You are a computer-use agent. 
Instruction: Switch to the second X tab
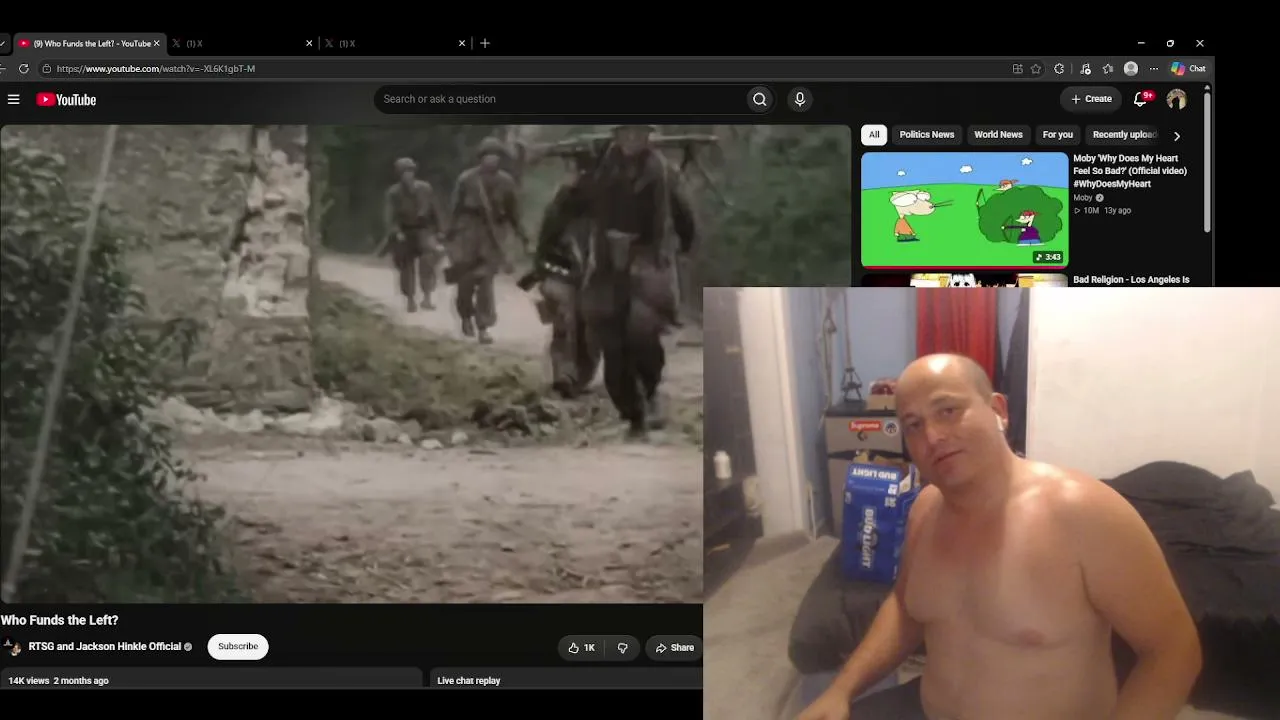[396, 43]
